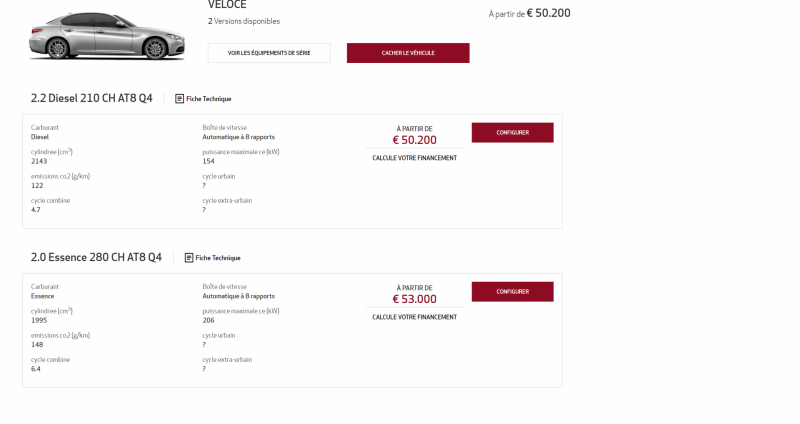Click Fiche Technique document icon for 2.0 Essence
The height and width of the screenshot is (424, 800).
tap(189, 258)
